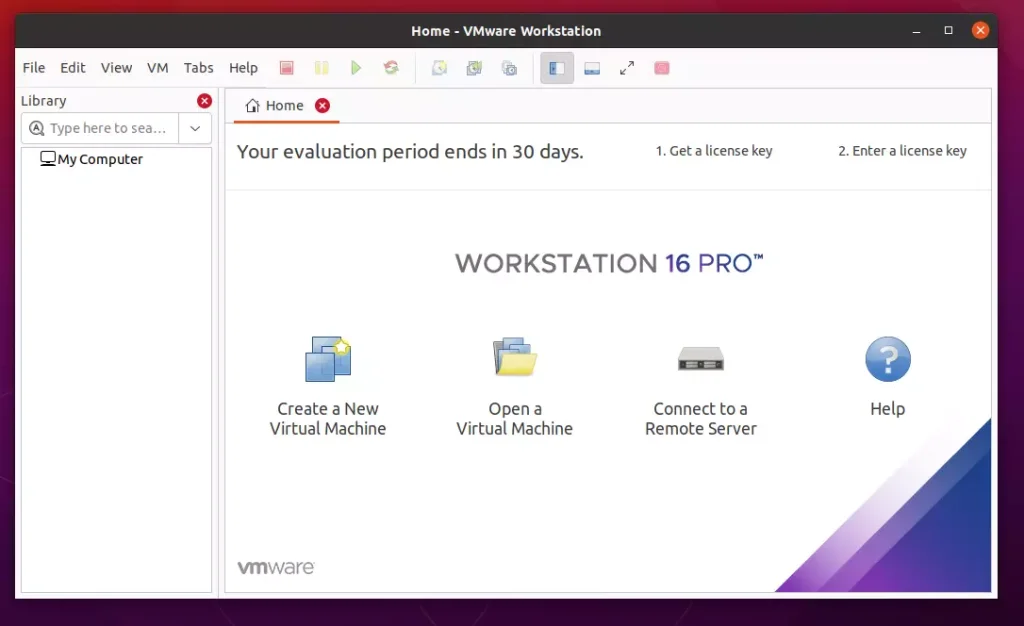The width and height of the screenshot is (1024, 626).
Task: Toggle the Library sidebar view button
Action: [557, 68]
